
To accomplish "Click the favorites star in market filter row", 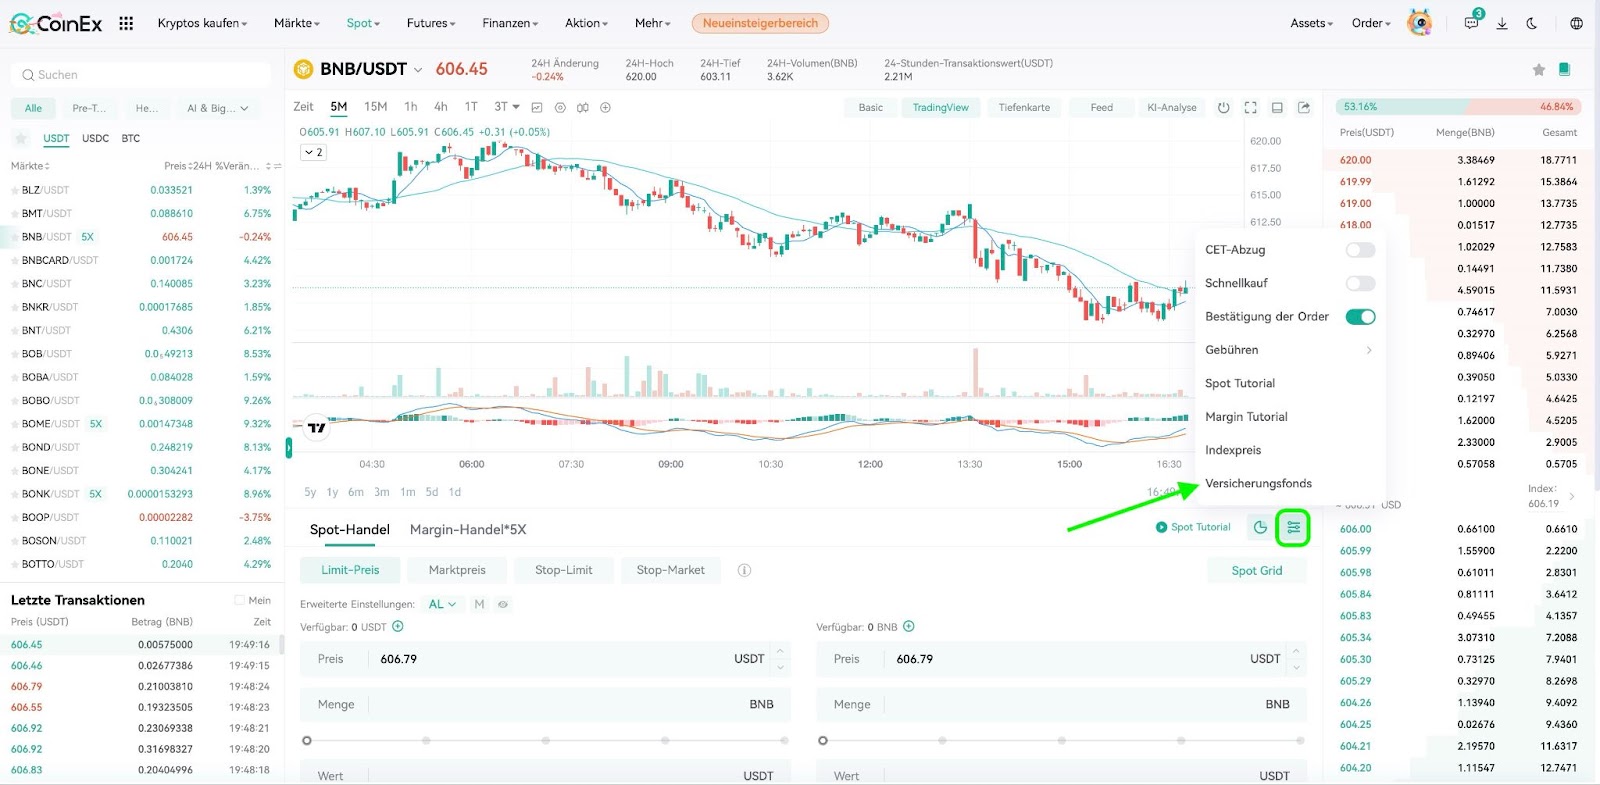I will [x=21, y=138].
